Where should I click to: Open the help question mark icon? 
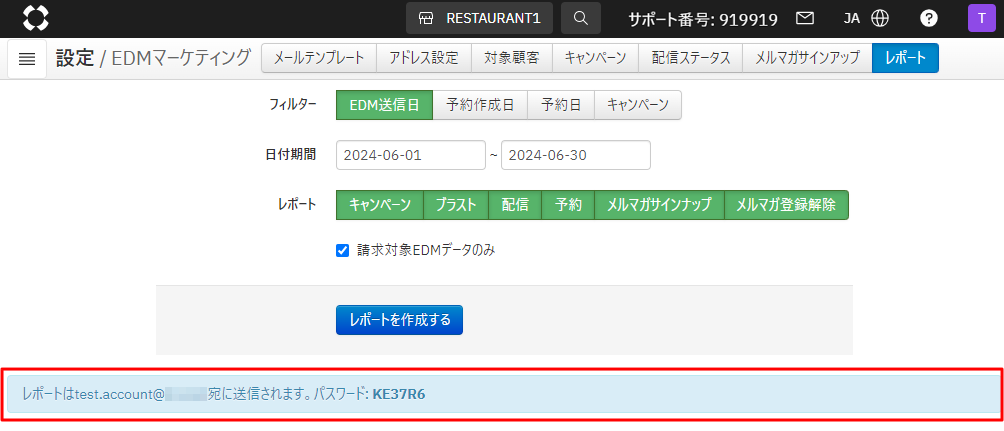click(x=929, y=18)
